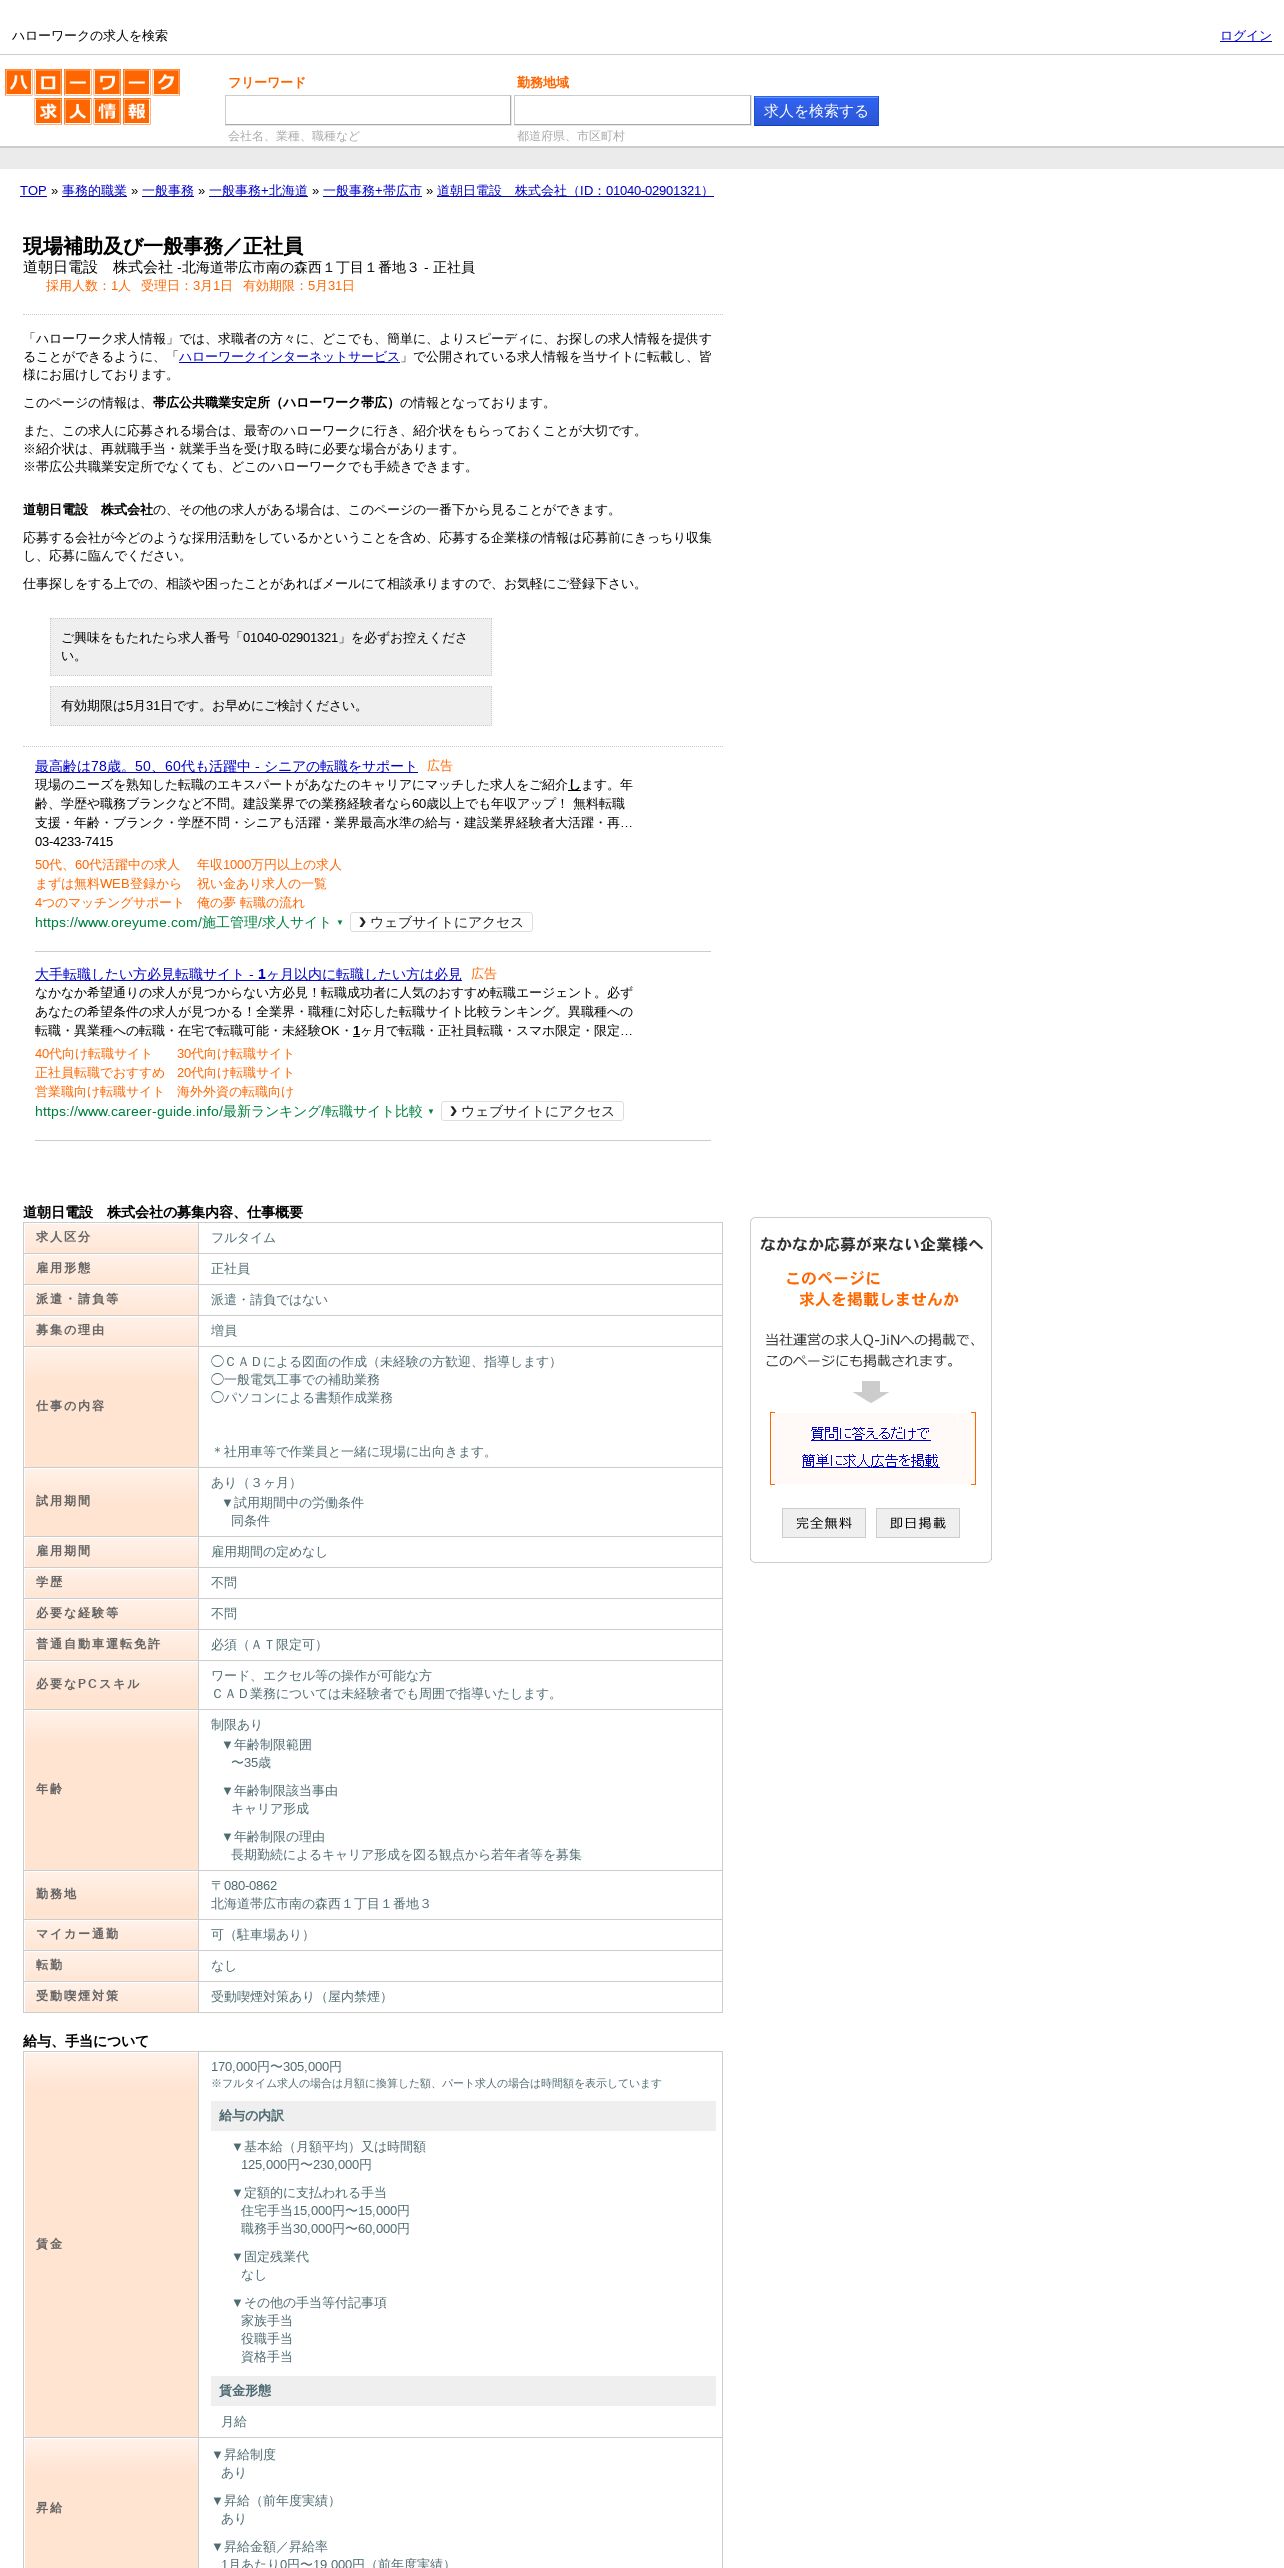Viewport: 1284px width, 2568px height.
Task: Open the 事務的職業 breadcrumb link
Action: (x=94, y=191)
